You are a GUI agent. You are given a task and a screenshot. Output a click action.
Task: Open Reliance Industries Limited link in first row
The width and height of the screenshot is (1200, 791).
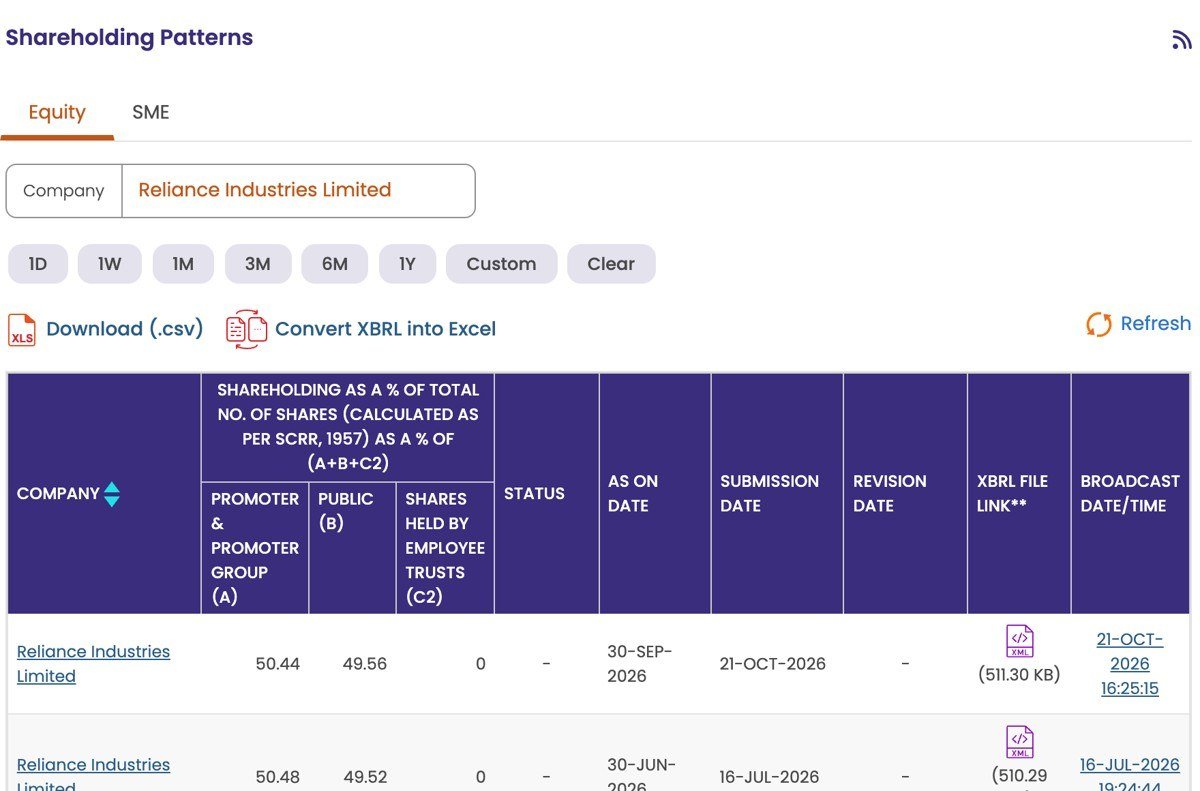coord(93,664)
